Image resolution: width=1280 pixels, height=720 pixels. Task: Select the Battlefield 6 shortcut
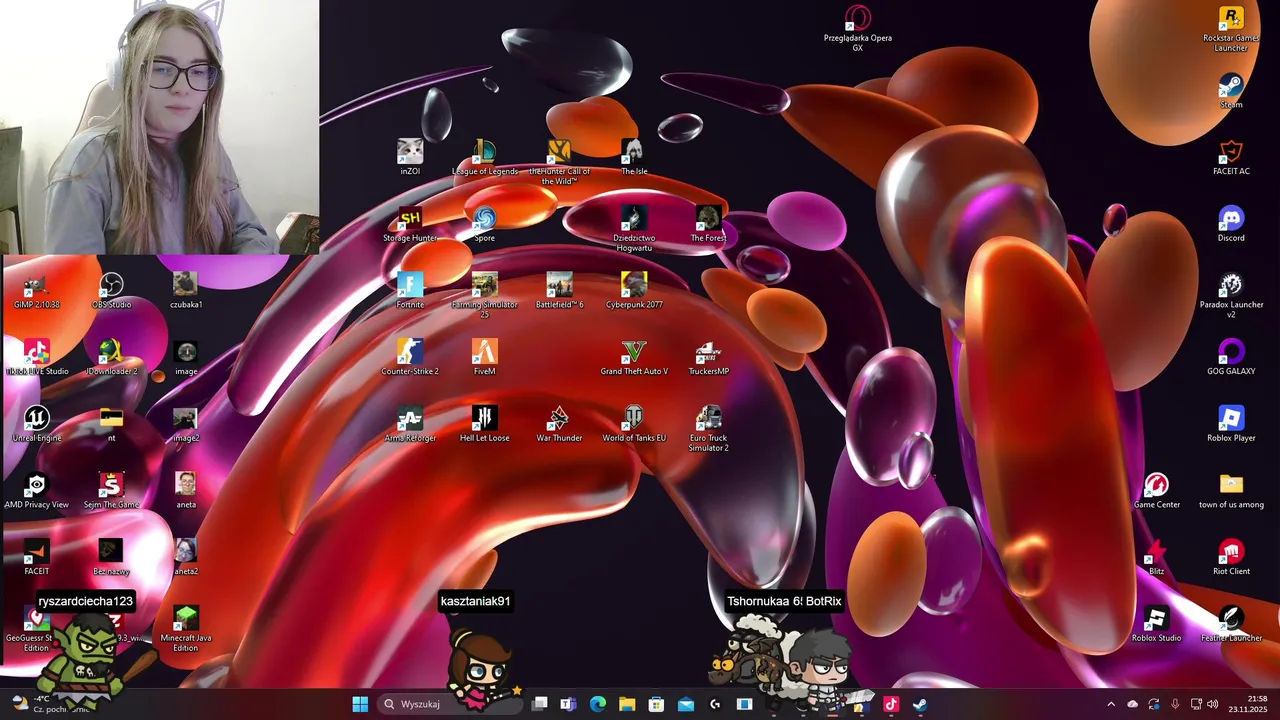point(559,291)
